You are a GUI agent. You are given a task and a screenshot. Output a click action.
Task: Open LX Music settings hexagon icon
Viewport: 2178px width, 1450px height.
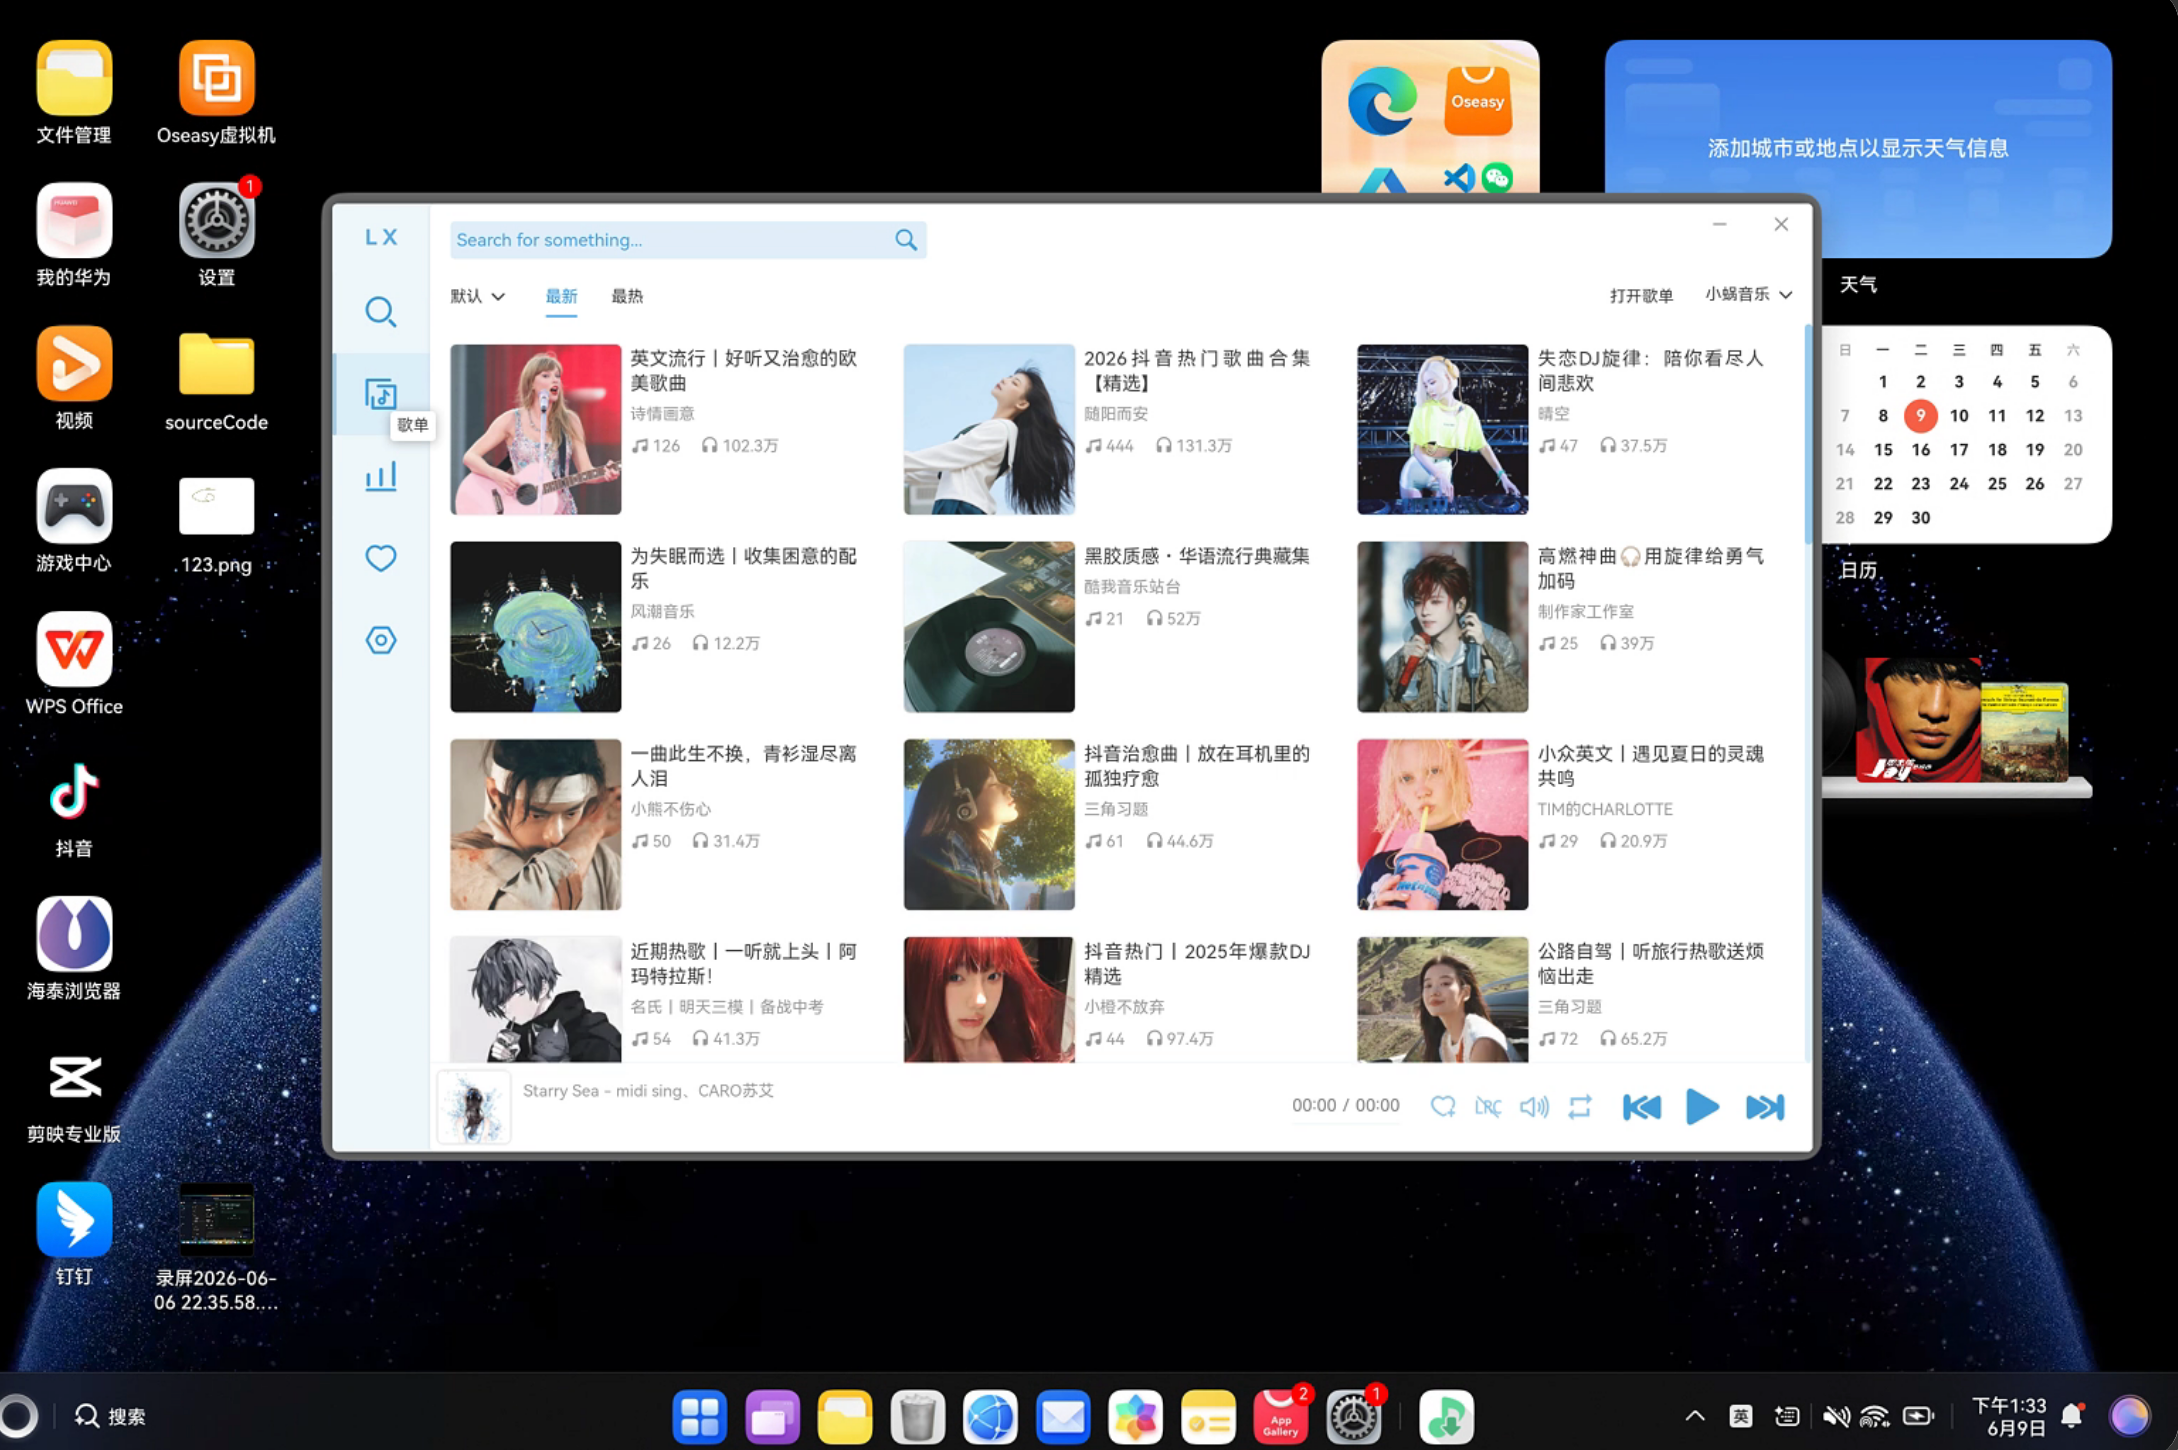[x=380, y=640]
